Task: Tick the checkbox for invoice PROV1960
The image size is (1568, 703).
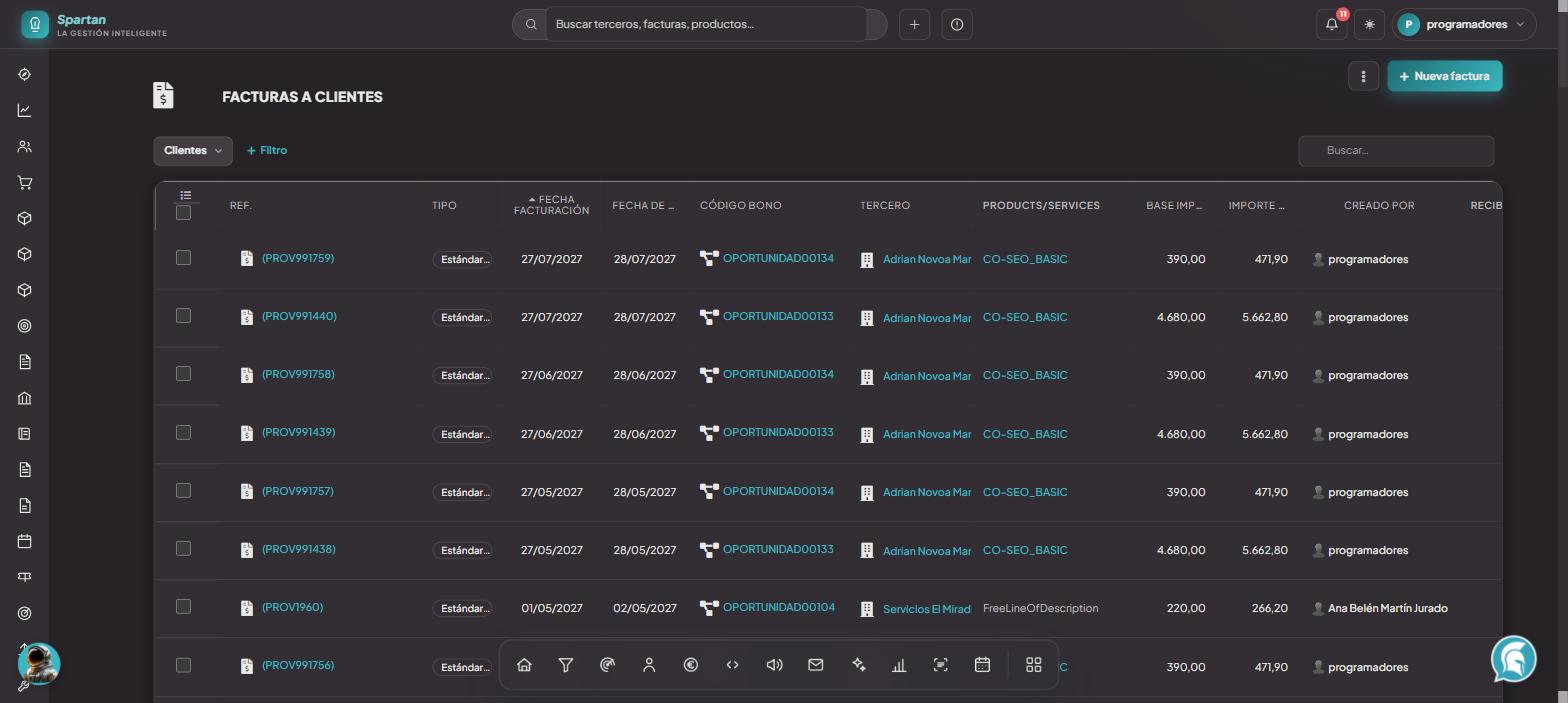Action: [x=183, y=606]
